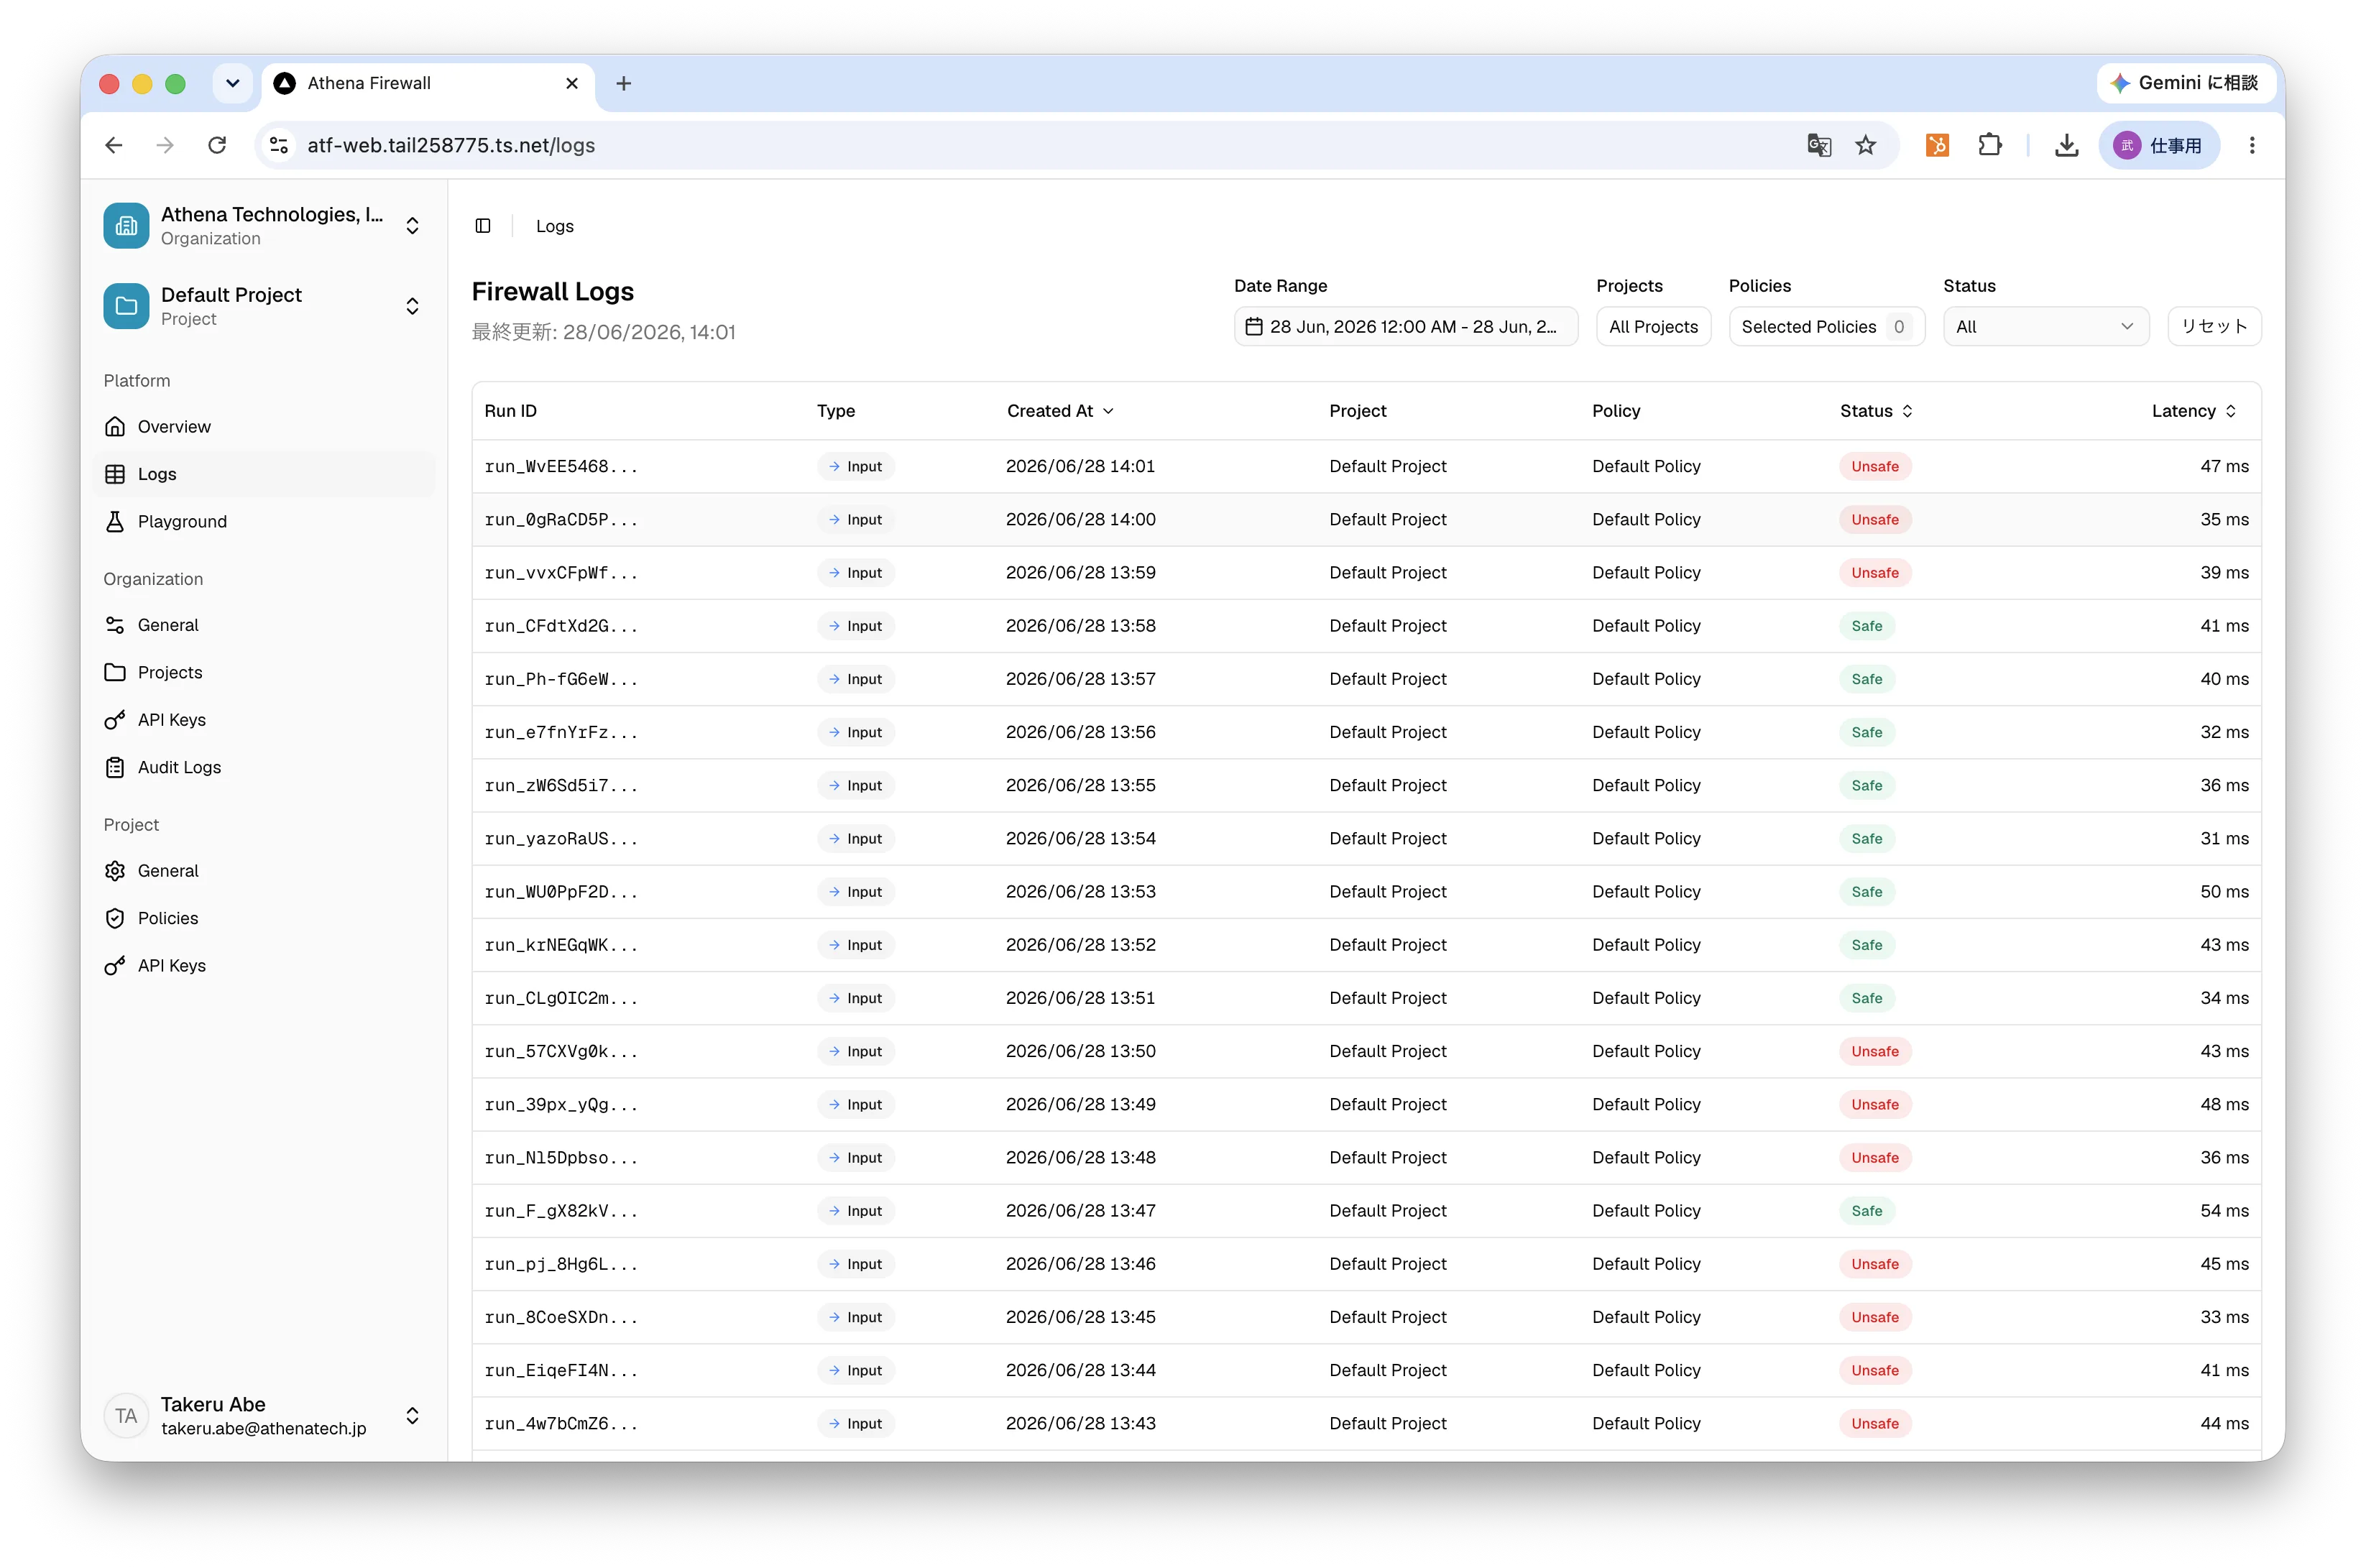Open the Overview page
This screenshot has width=2366, height=1568.
265,427
